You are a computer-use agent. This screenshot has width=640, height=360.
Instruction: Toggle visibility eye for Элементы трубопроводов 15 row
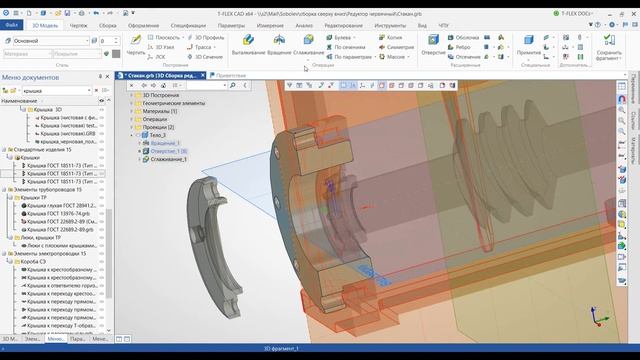(102, 190)
